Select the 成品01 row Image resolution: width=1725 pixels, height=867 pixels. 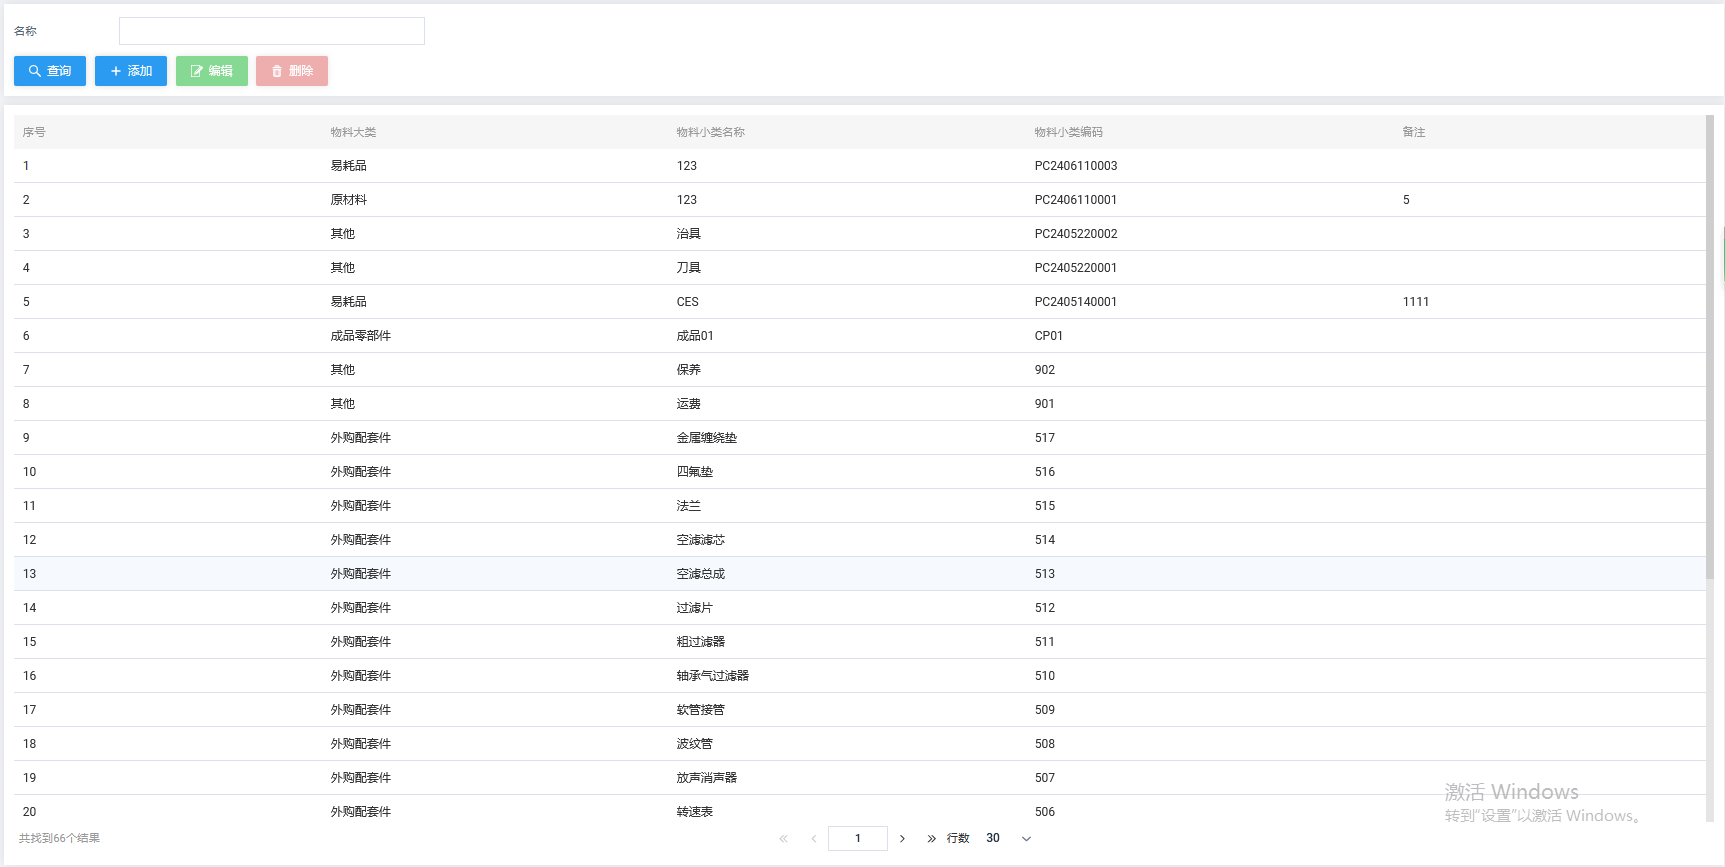[695, 336]
